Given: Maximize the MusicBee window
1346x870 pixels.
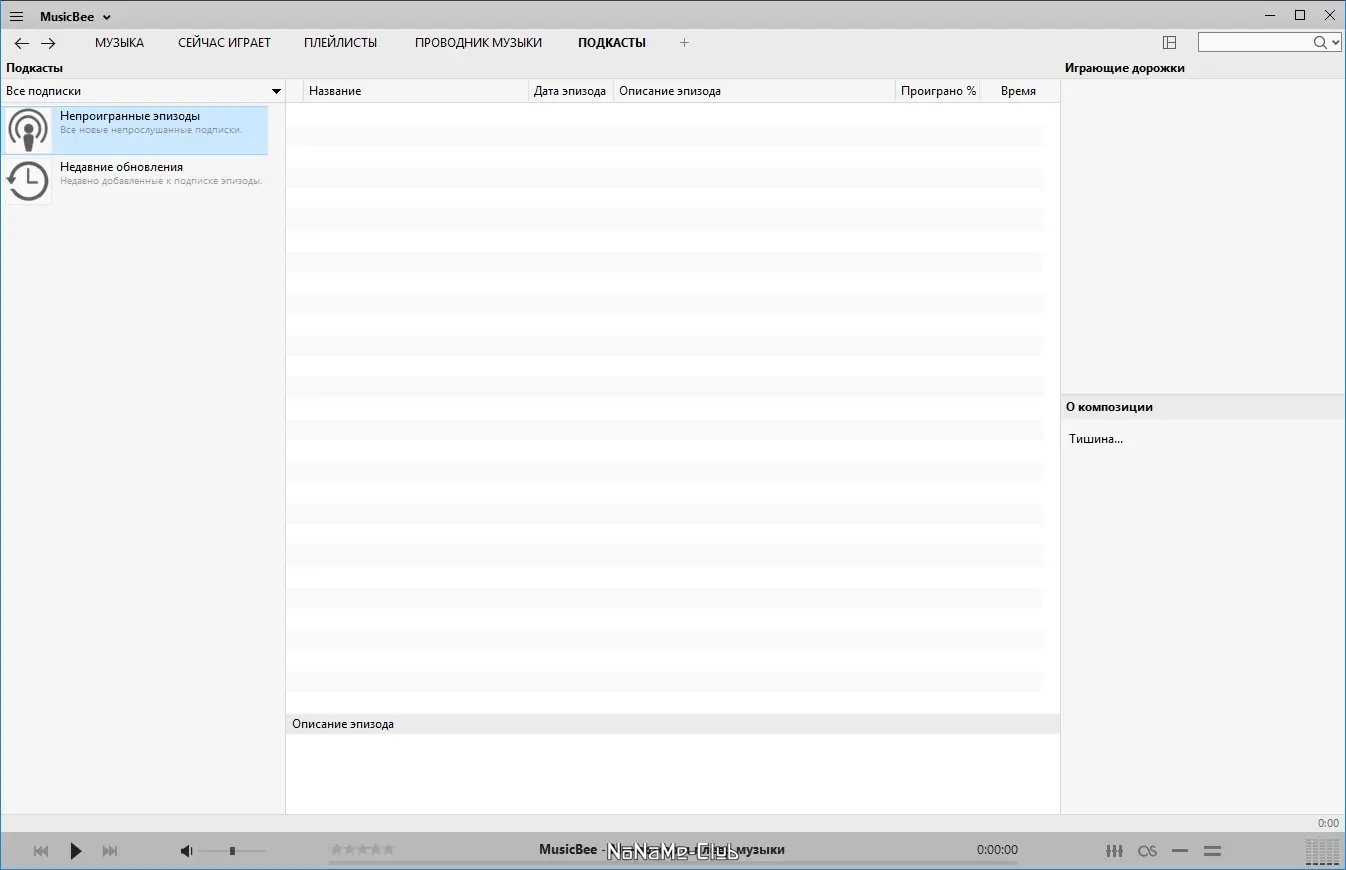Looking at the screenshot, I should 1300,15.
